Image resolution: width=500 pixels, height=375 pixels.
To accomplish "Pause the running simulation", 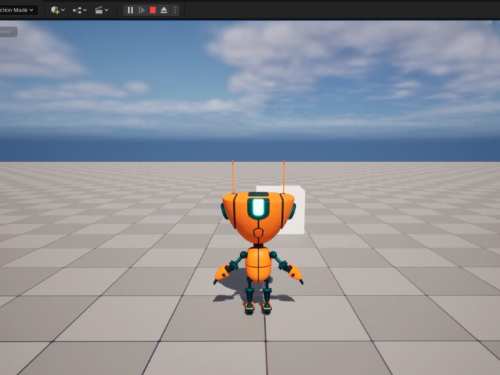I will pos(130,10).
